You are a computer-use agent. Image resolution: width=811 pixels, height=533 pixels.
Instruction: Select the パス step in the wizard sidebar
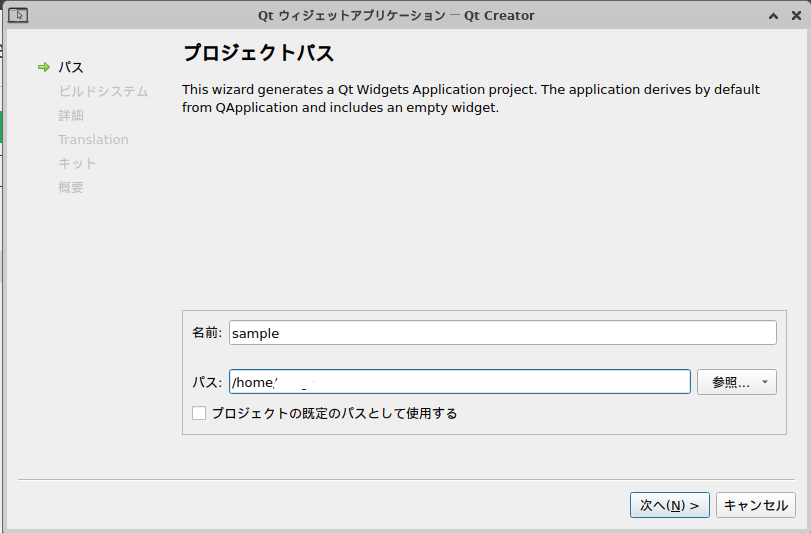point(70,67)
